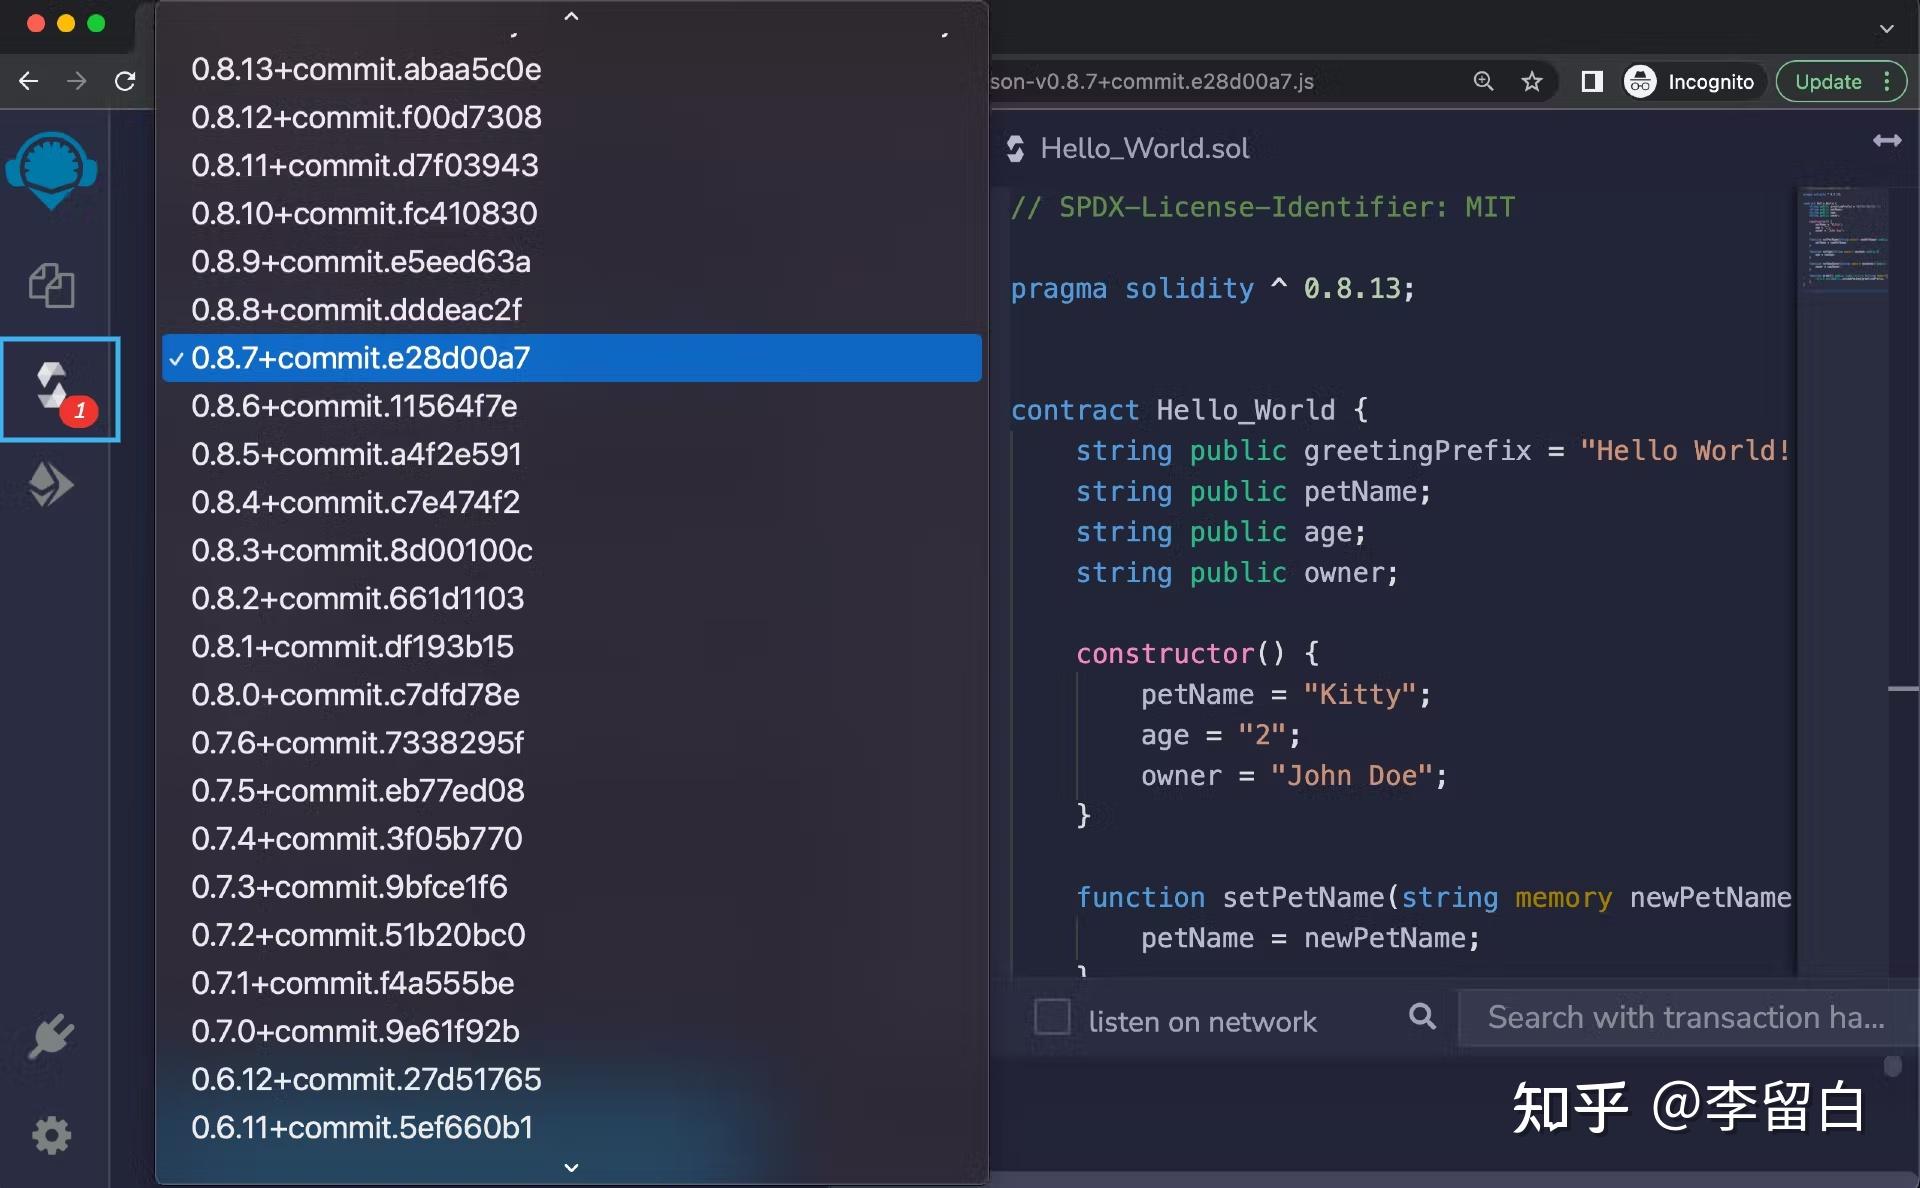Screen dimensions: 1920x1188
Task: Open Remix home logo icon
Action: [x=52, y=170]
